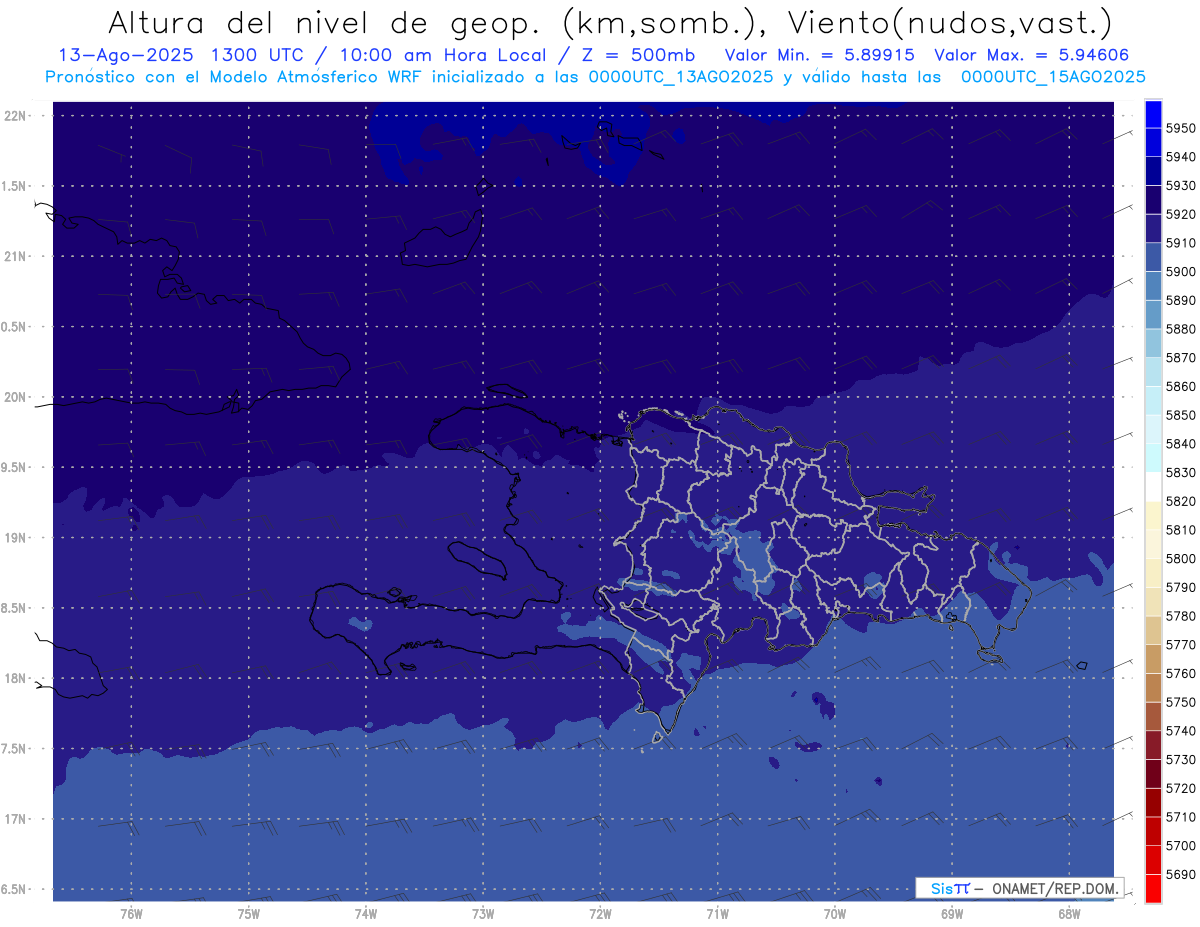The image size is (1200, 927).
Task: Select the "Valor Max. = 5.94606" text
Action: tap(1031, 55)
